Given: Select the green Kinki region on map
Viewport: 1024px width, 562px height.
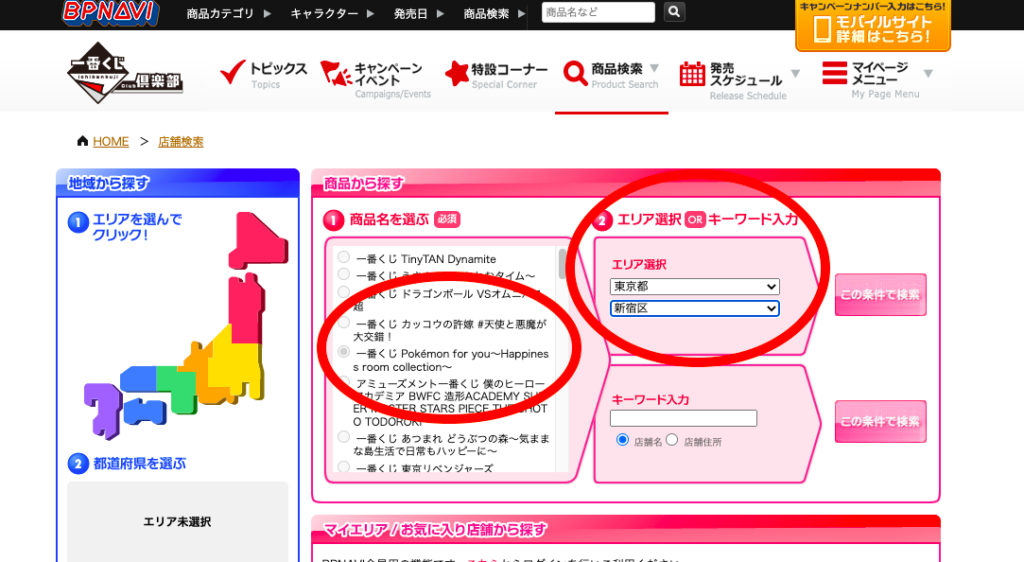Looking at the screenshot, I should point(178,389).
